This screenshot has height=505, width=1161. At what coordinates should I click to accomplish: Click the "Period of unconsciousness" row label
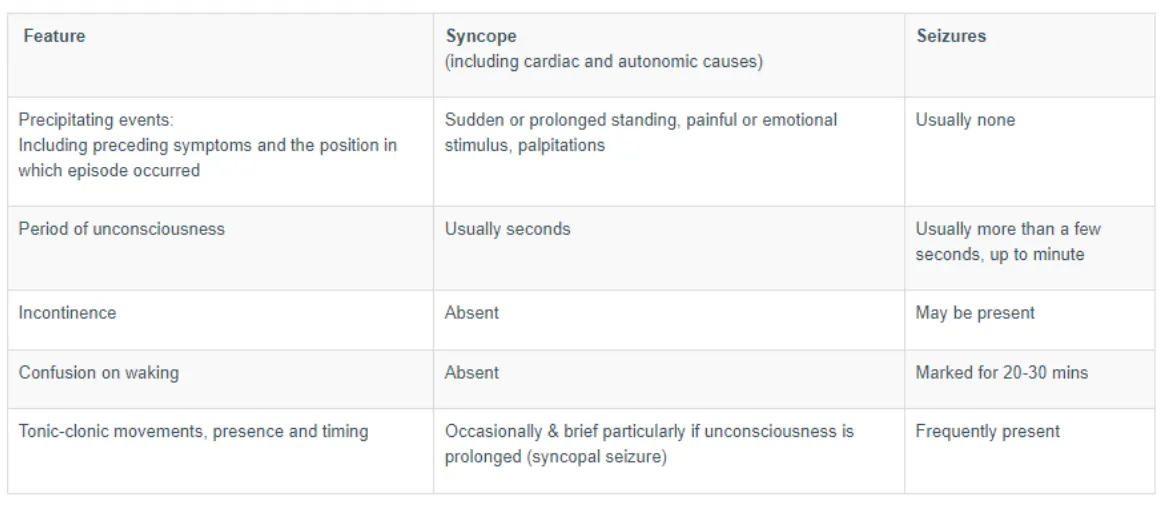click(x=121, y=229)
